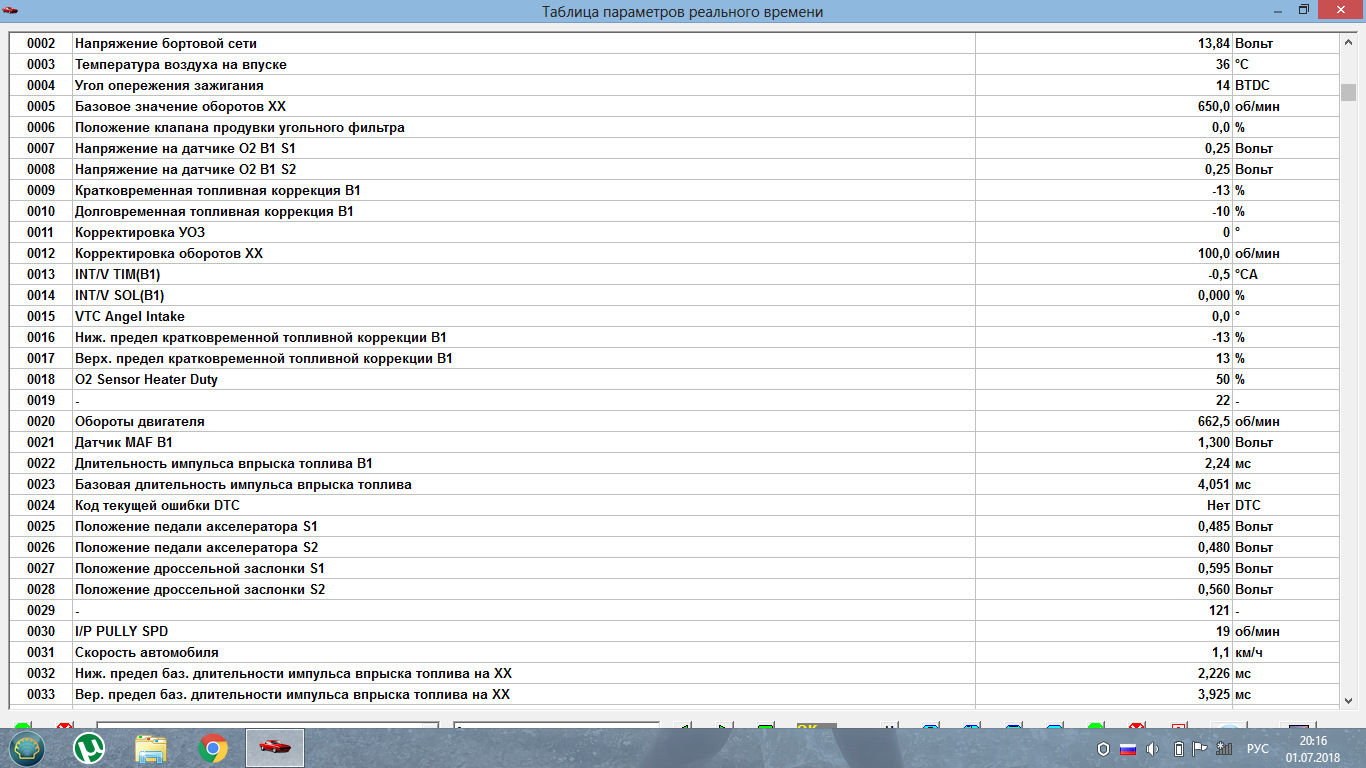Select row 'Базовая длительность импульса впрыска топлива'
Image resolution: width=1366 pixels, height=768 pixels.
click(674, 485)
